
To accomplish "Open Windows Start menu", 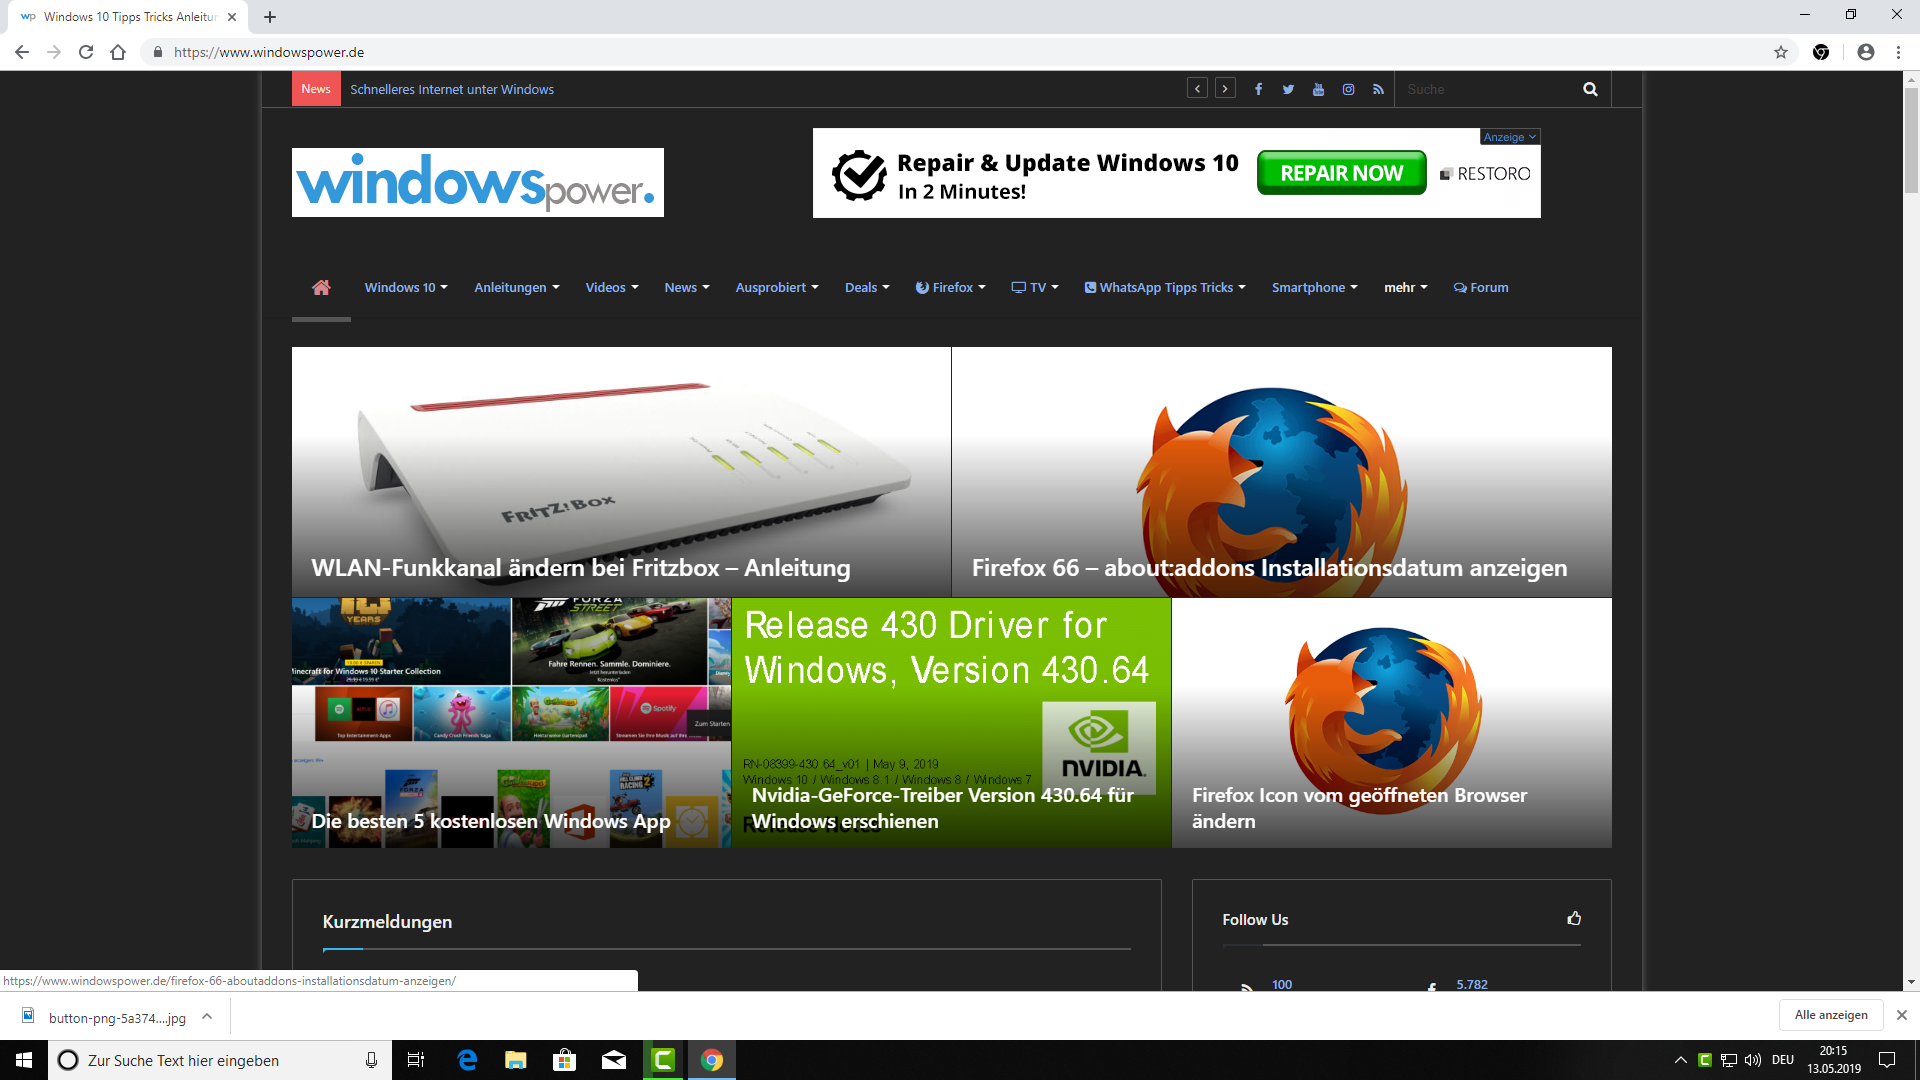I will pos(24,1060).
